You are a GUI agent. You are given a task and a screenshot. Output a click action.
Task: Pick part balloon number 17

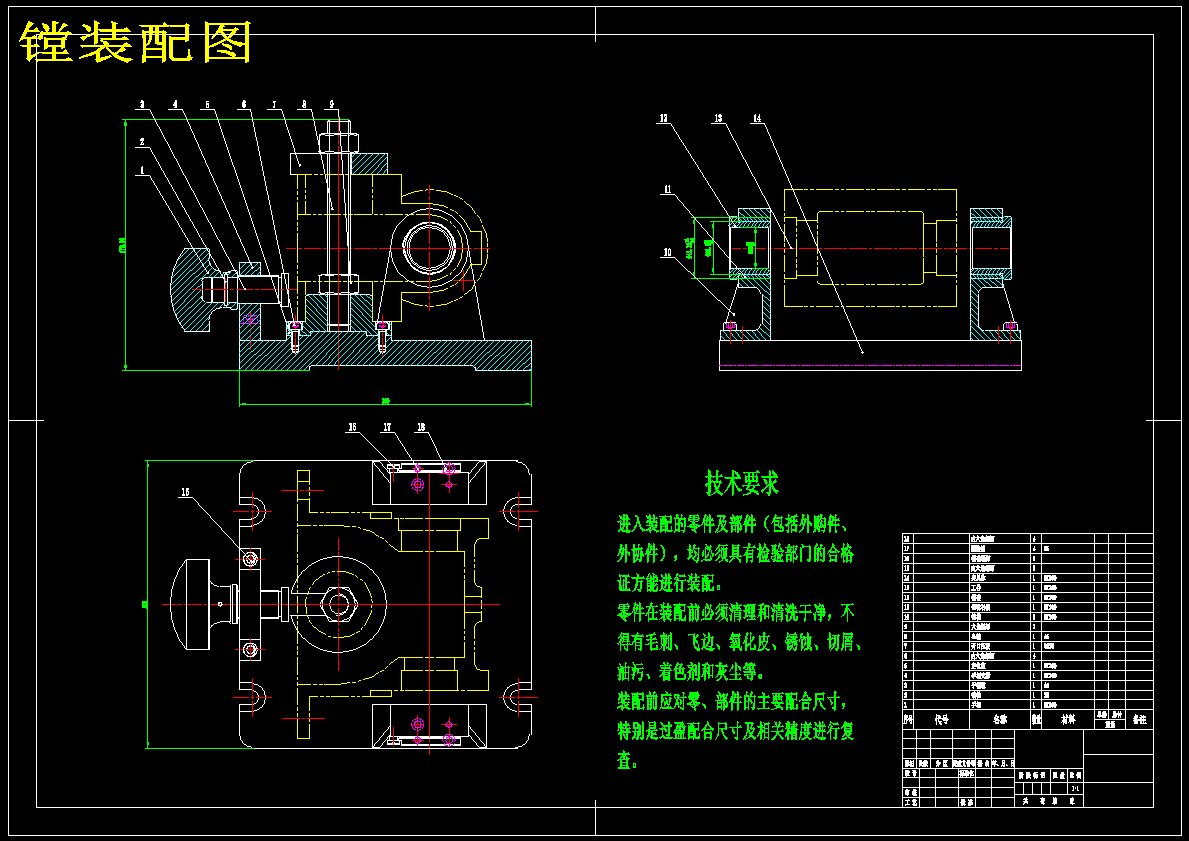(x=386, y=427)
